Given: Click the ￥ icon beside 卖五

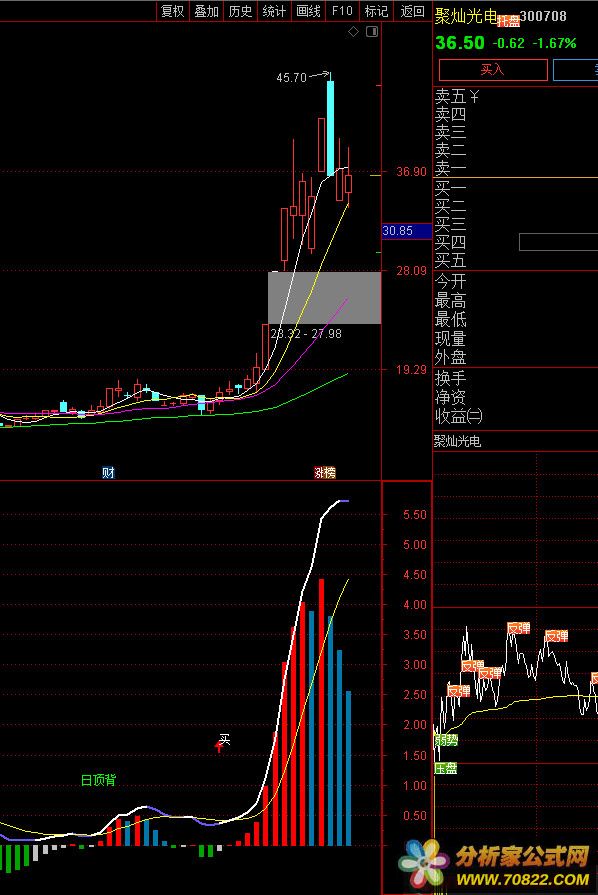Looking at the screenshot, I should [x=474, y=96].
